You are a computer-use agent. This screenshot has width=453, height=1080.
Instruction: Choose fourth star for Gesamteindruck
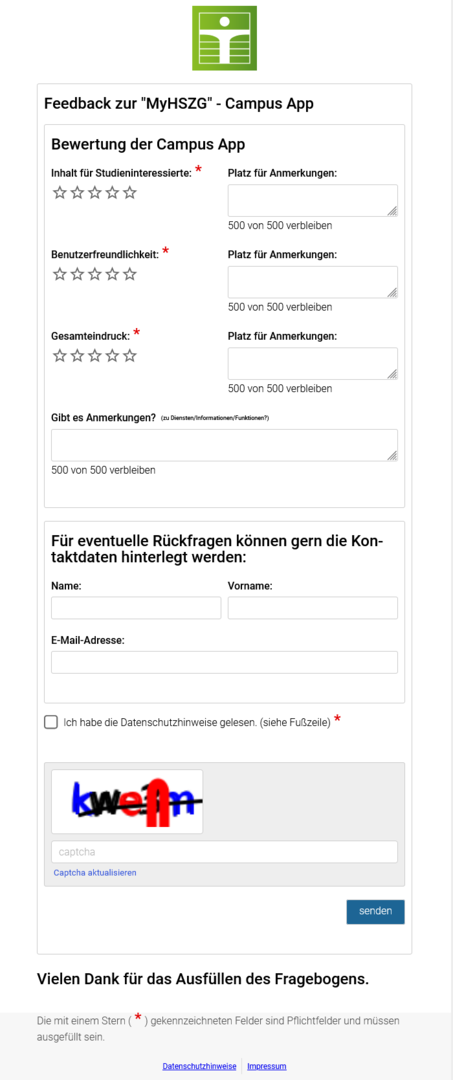(112, 356)
